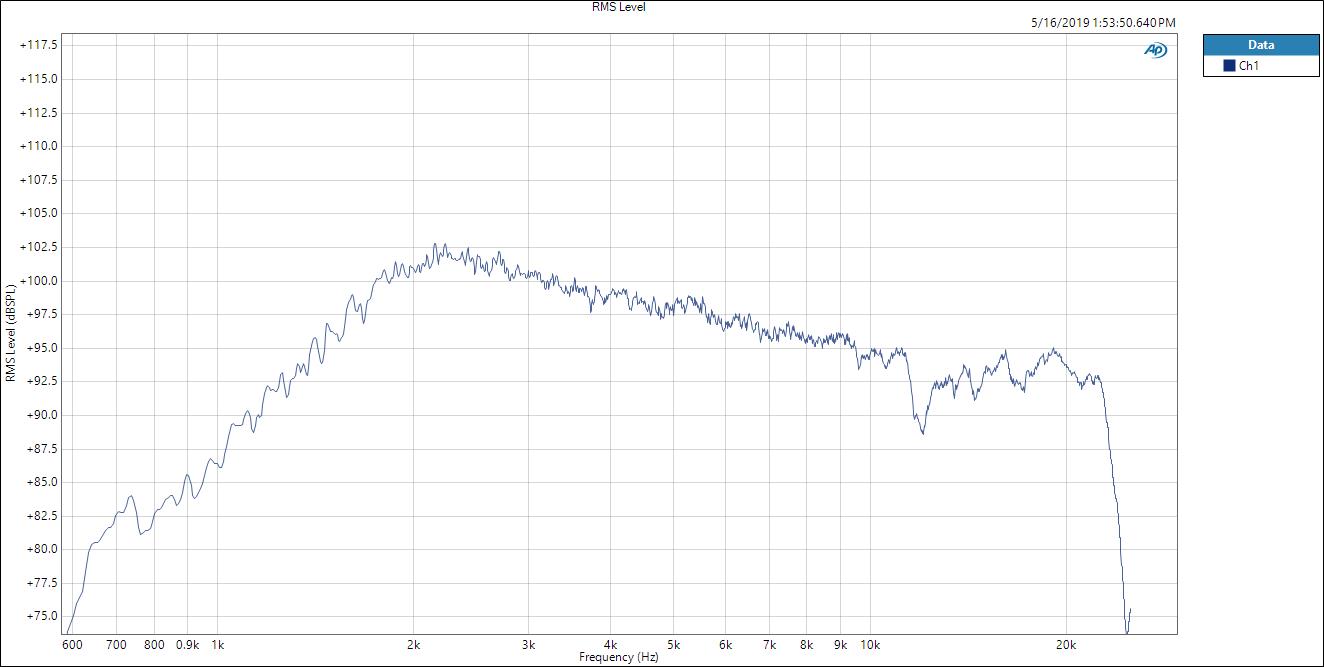Click the +105.0 y-axis tick label

coord(40,213)
